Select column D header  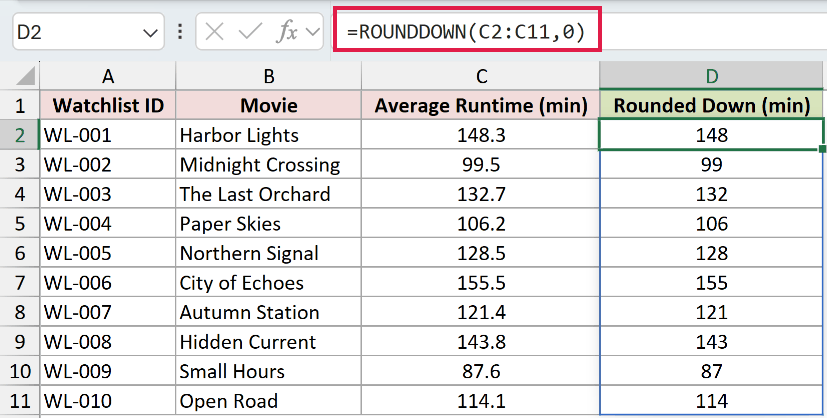coord(711,76)
